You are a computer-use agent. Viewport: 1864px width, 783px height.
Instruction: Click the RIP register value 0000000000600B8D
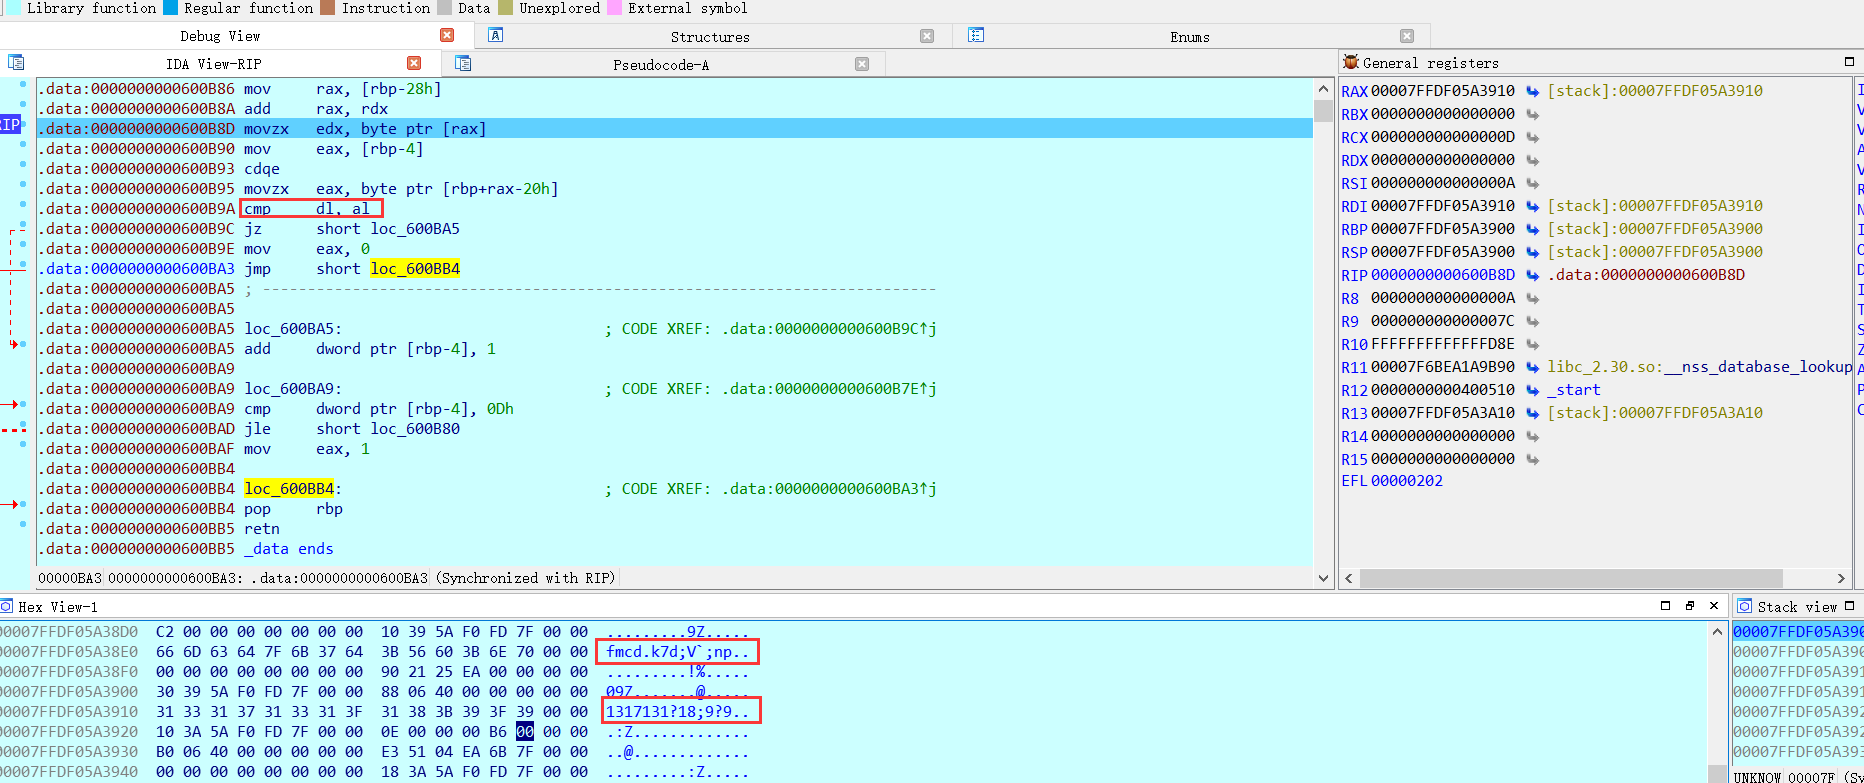(x=1443, y=275)
